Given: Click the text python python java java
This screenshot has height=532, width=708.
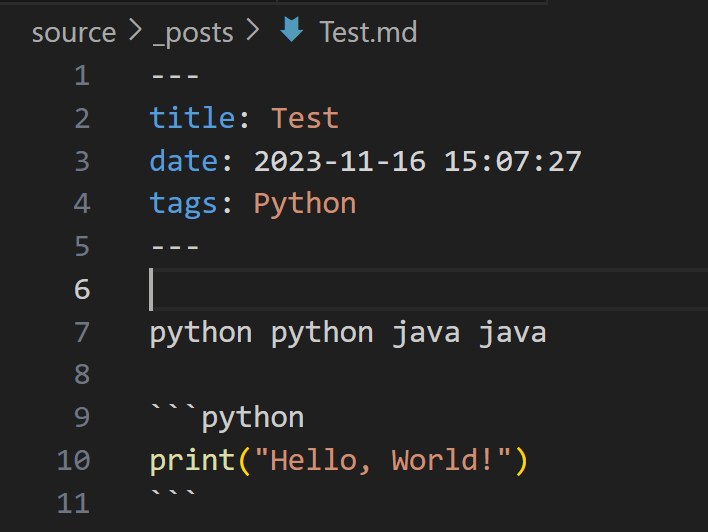Looking at the screenshot, I should pyautogui.click(x=348, y=332).
